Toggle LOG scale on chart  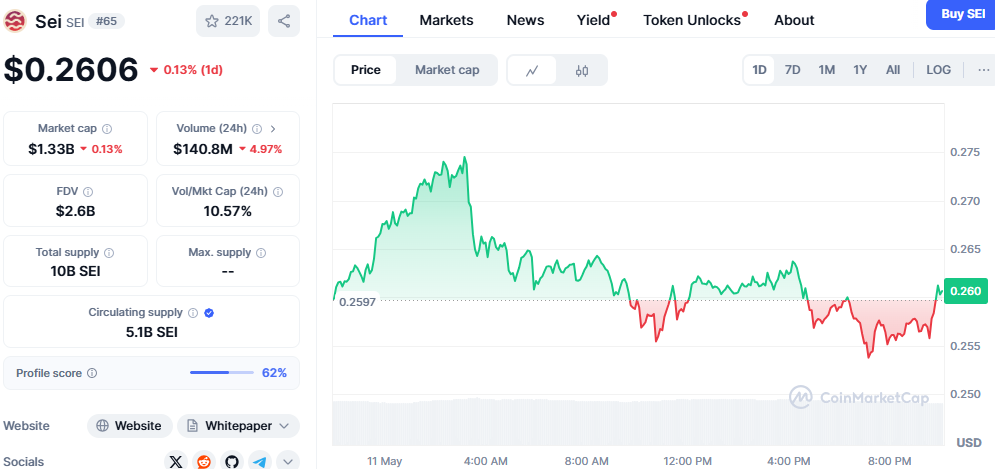point(939,70)
